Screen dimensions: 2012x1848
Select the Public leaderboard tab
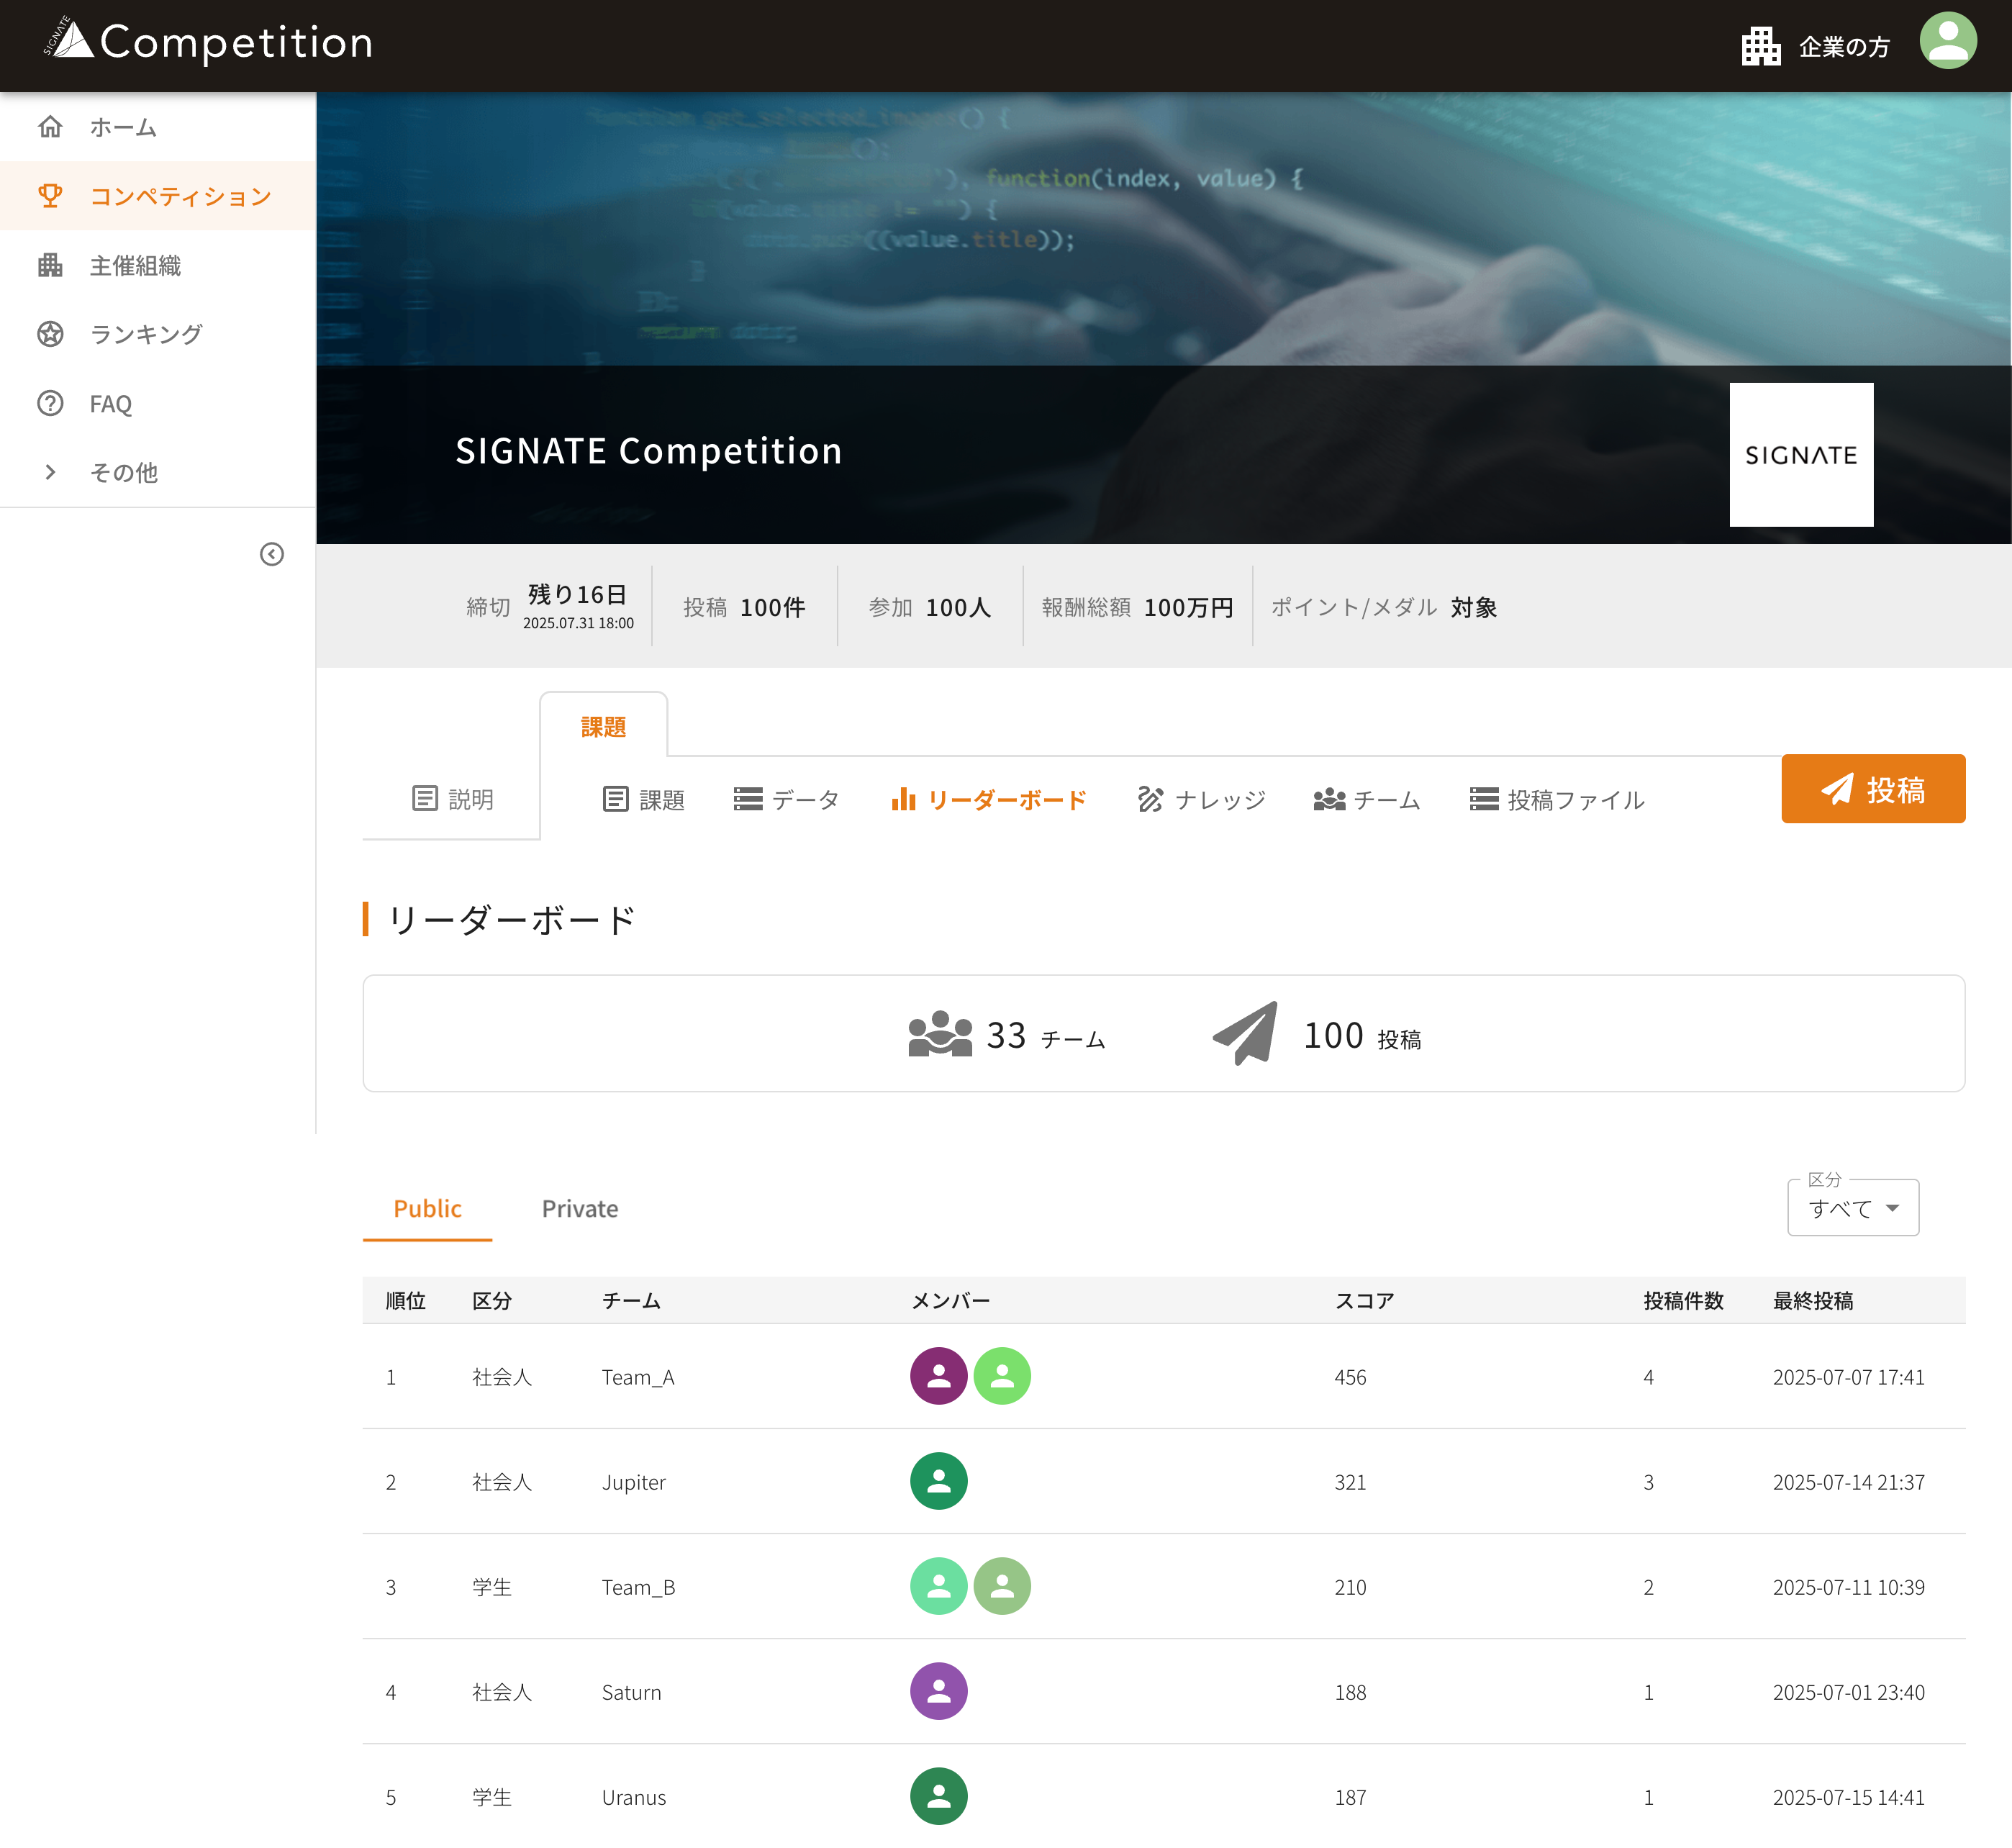coord(427,1208)
